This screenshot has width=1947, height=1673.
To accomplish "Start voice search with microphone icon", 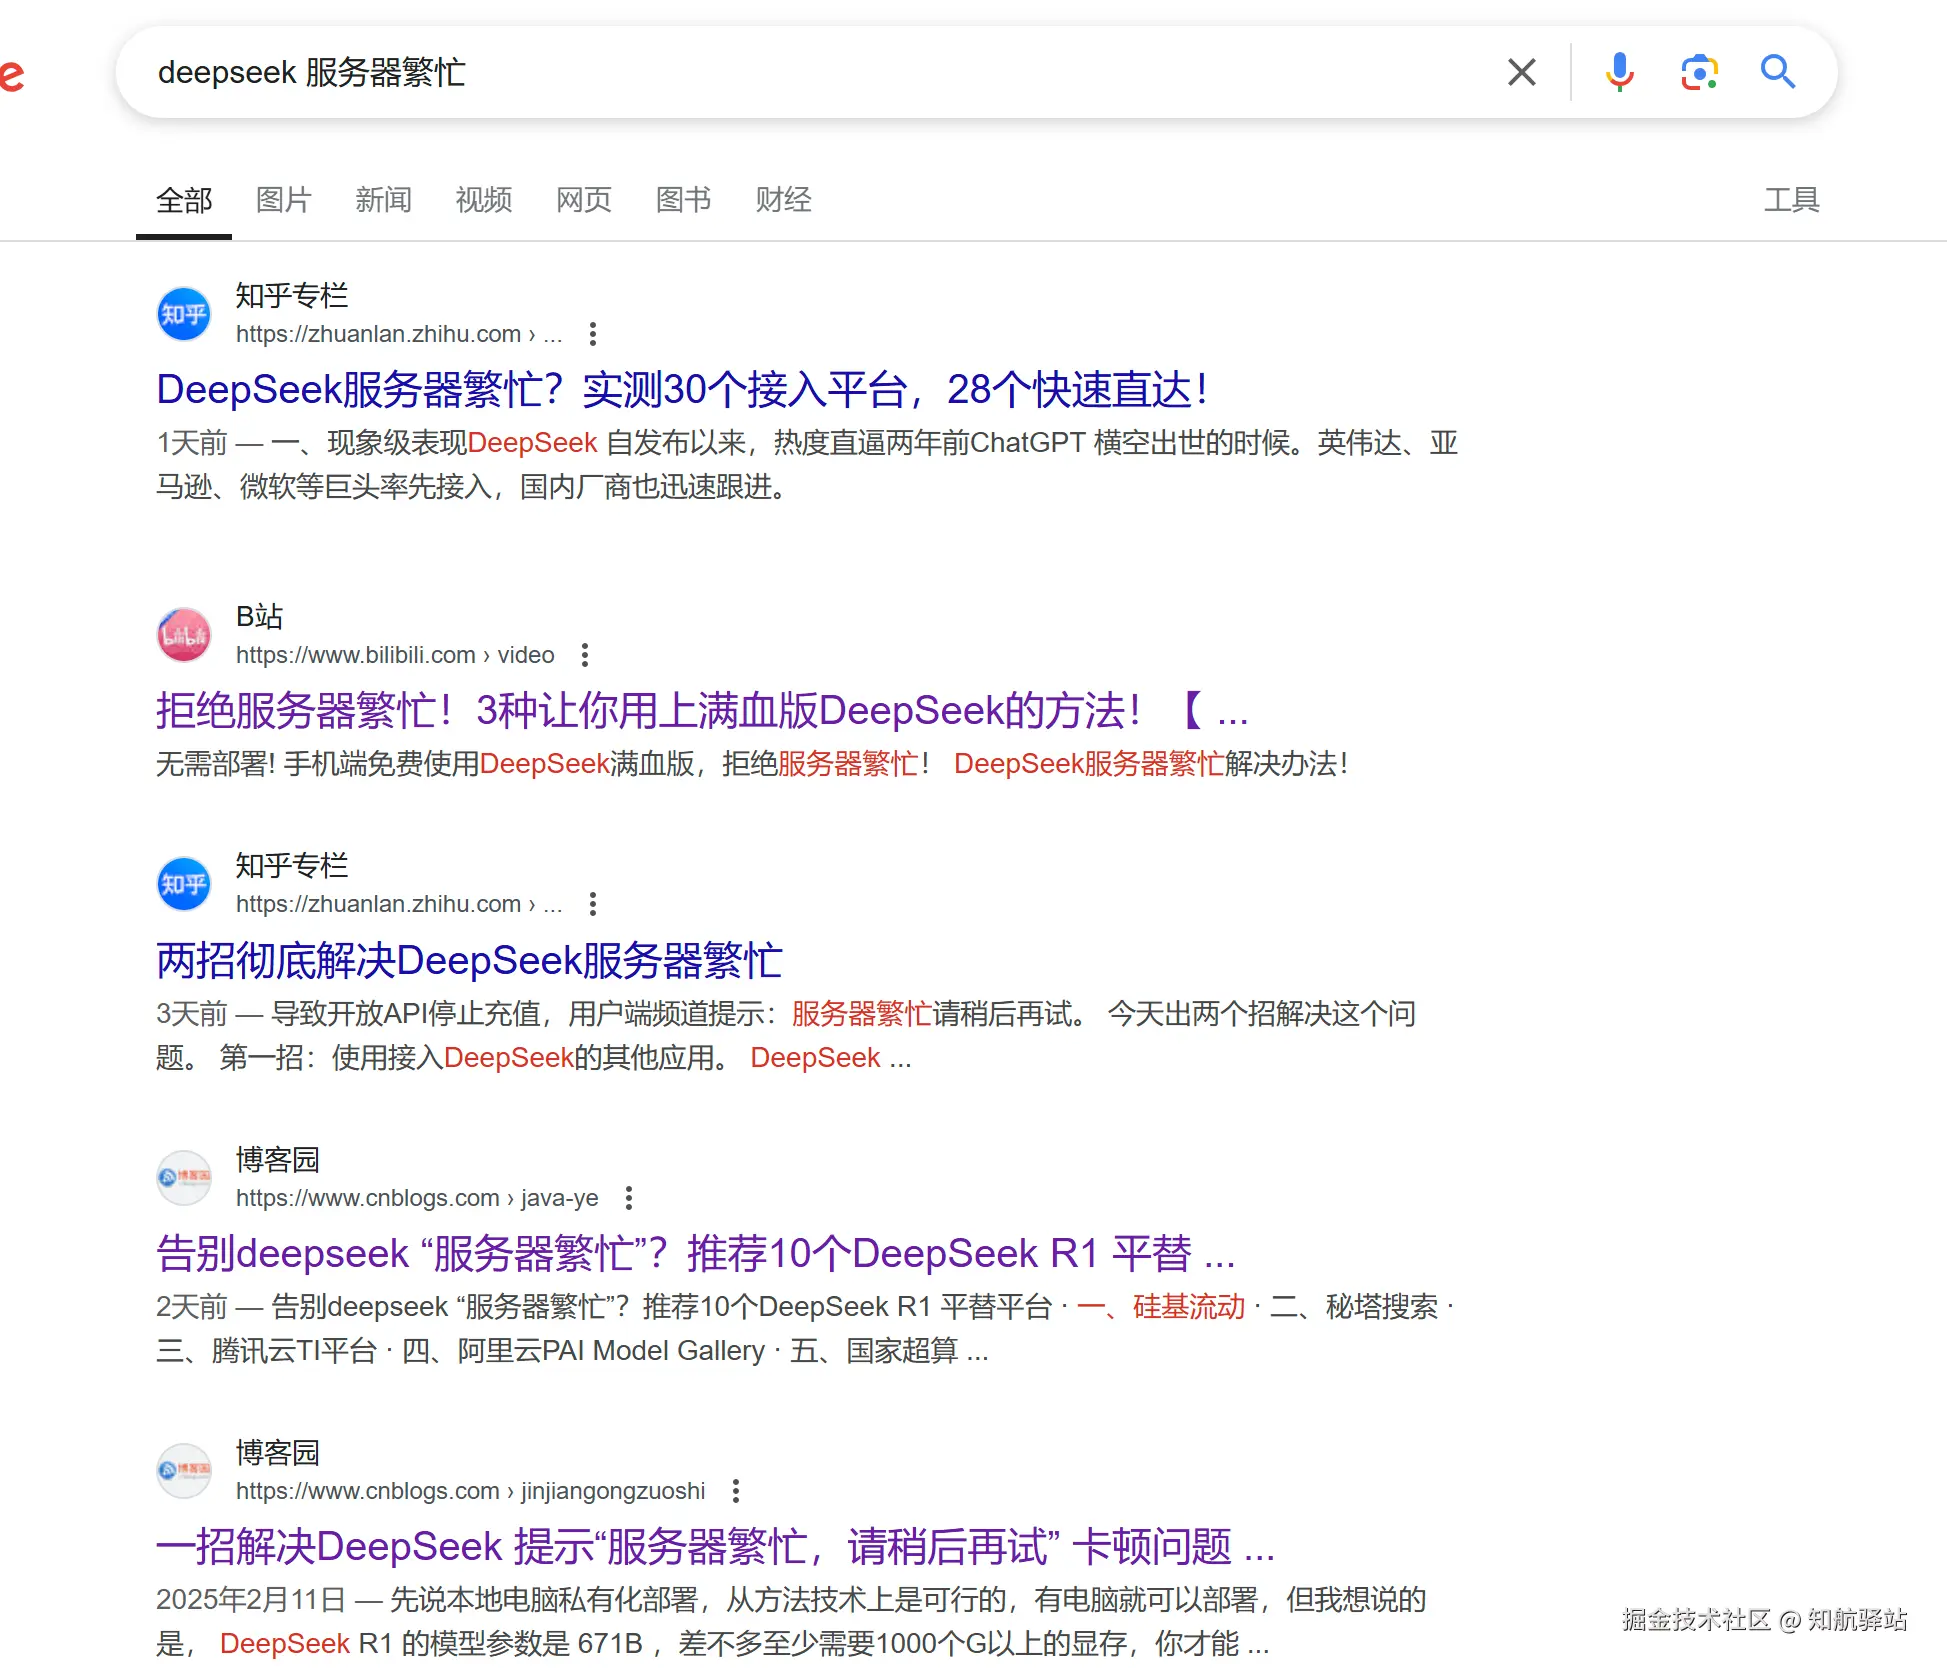I will [x=1619, y=72].
